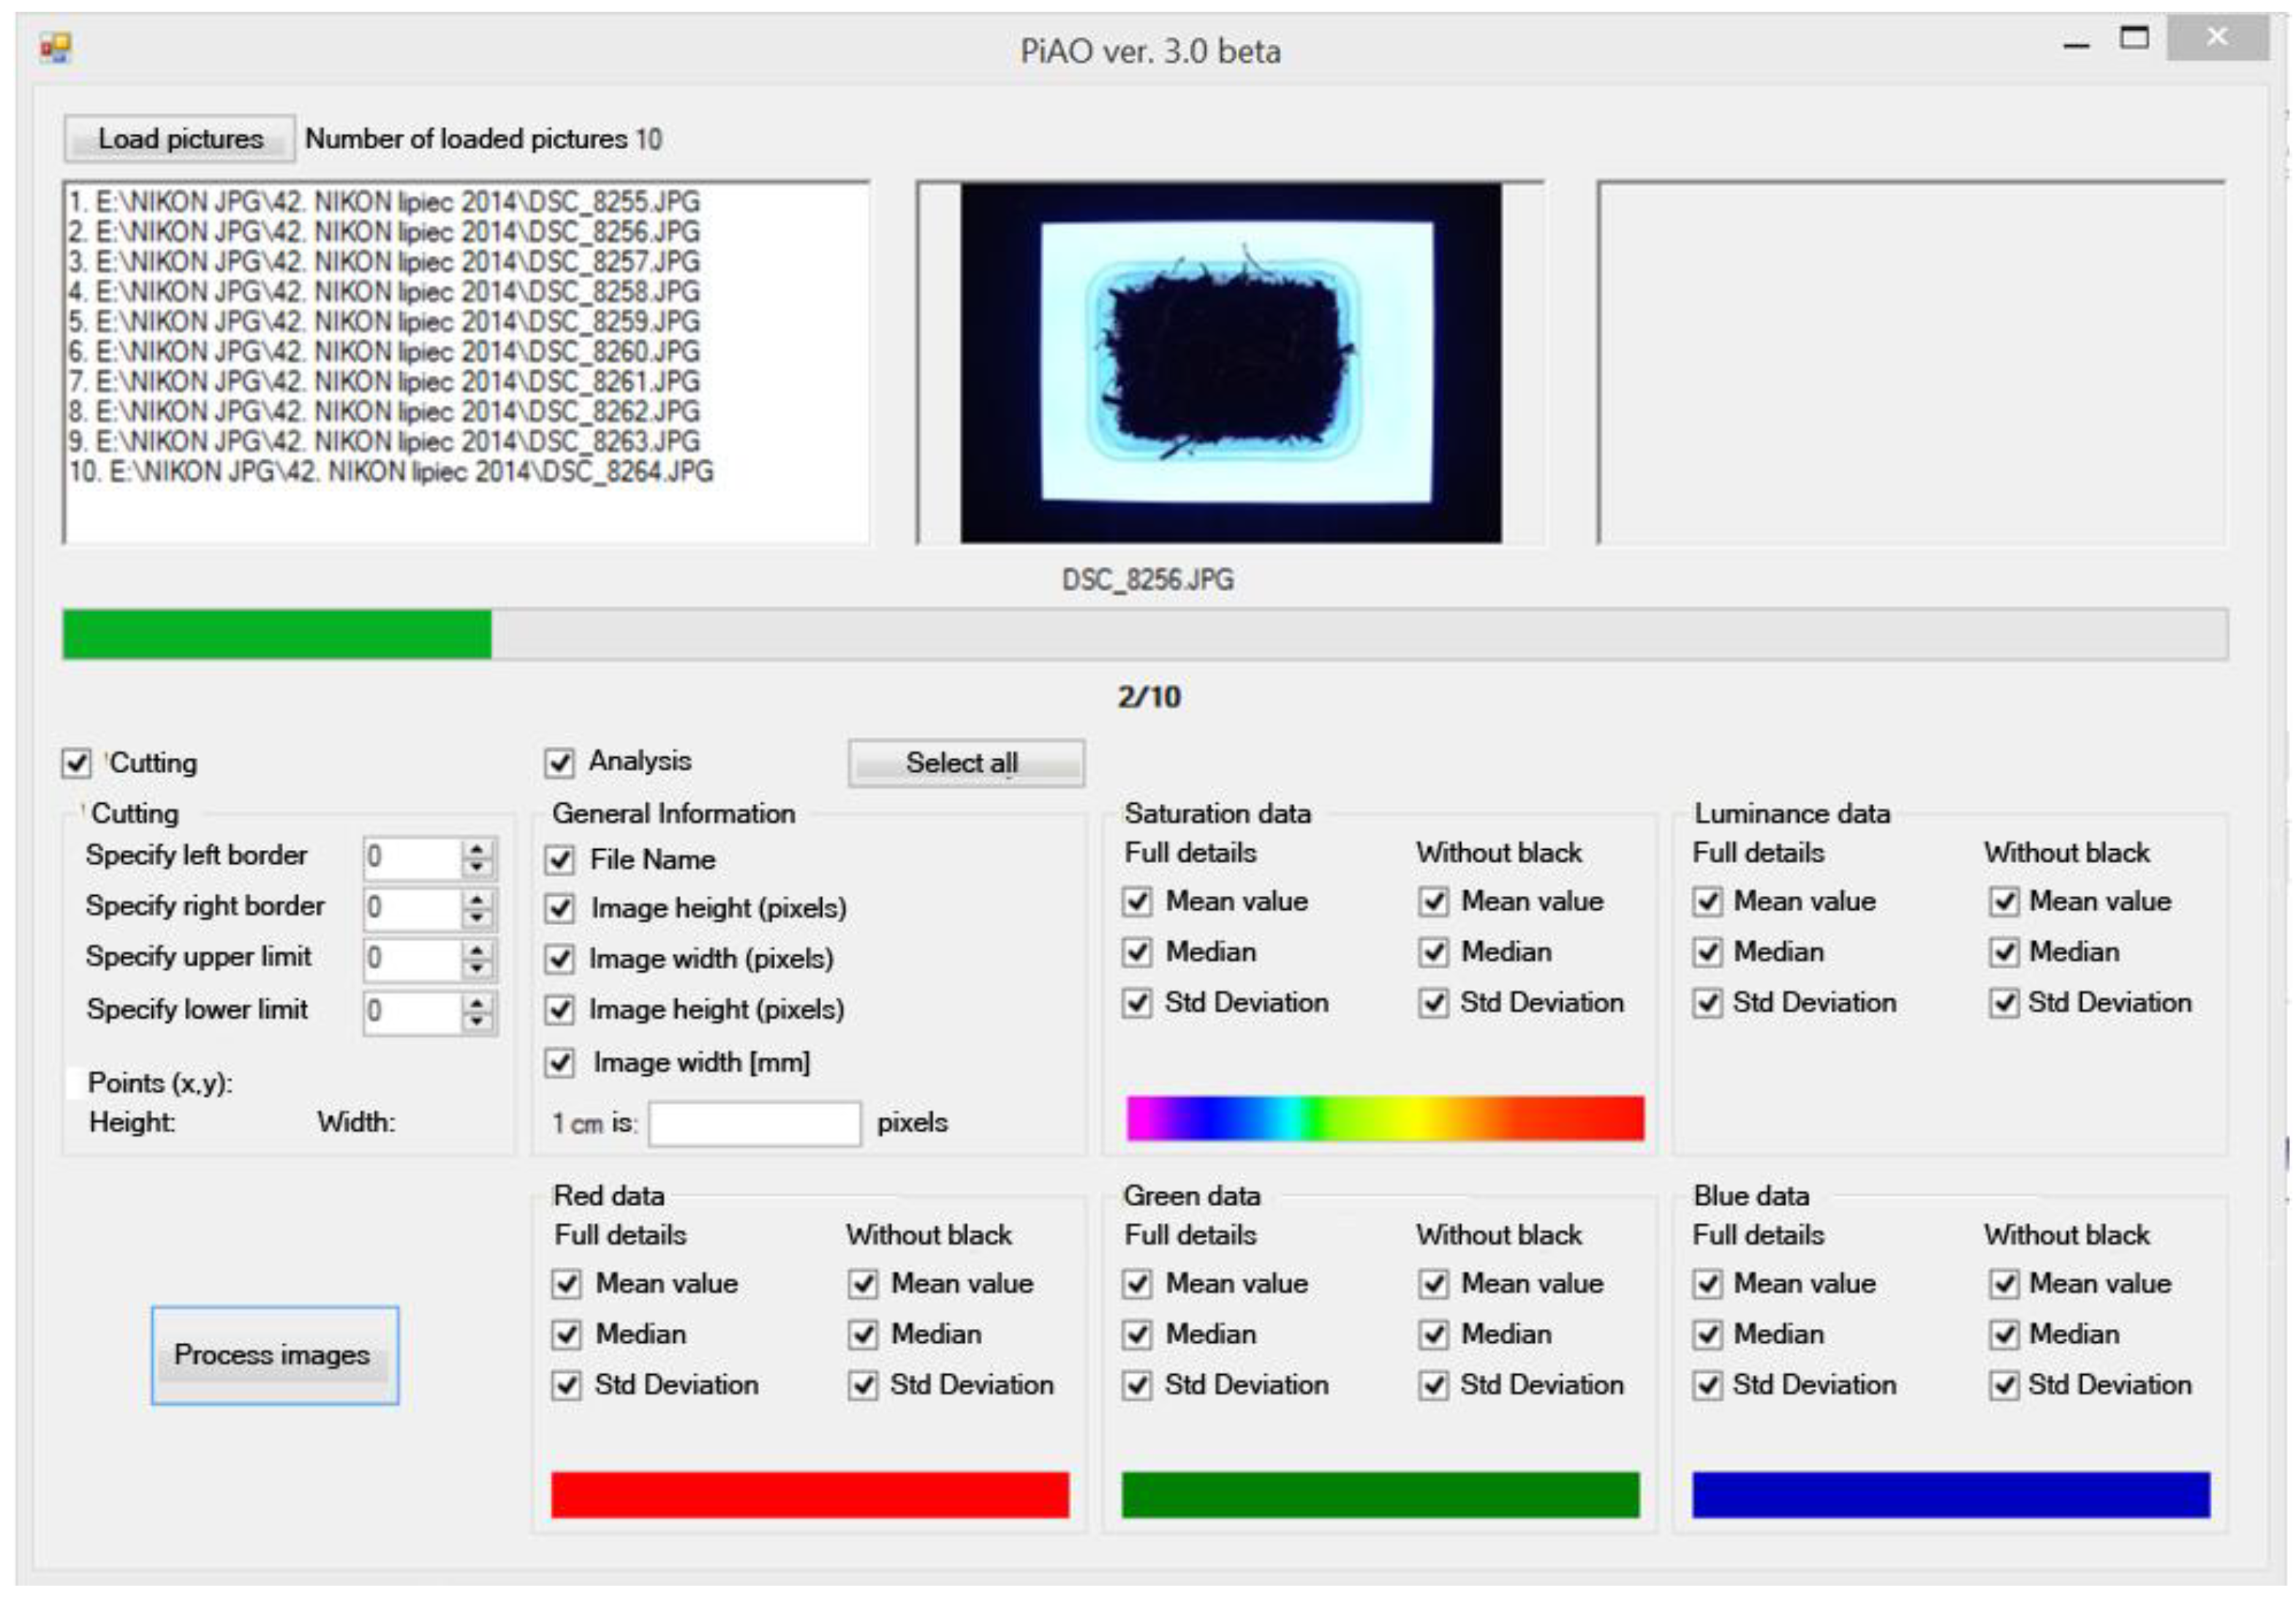Click the '1 cm is' pixels input field
2296x1601 pixels.
[x=755, y=1124]
